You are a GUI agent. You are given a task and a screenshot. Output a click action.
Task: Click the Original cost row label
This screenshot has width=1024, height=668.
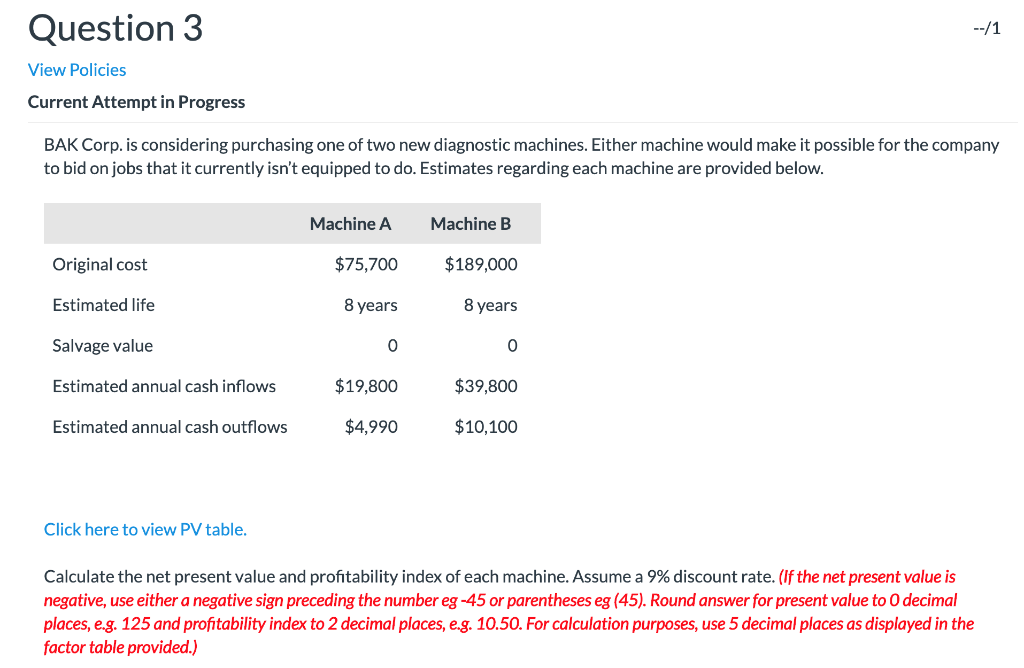[99, 264]
